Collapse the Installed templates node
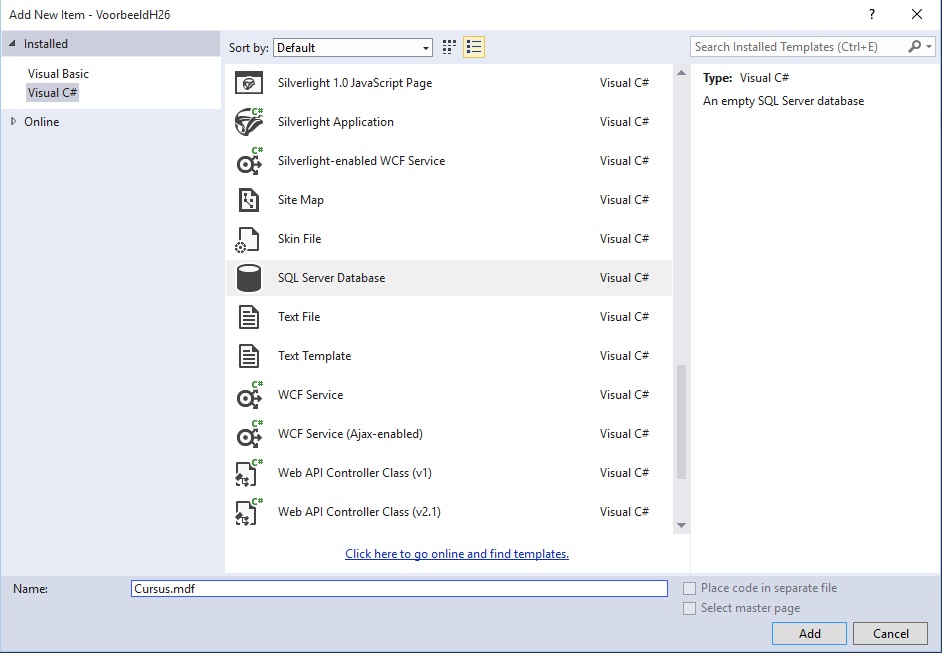 click(12, 44)
